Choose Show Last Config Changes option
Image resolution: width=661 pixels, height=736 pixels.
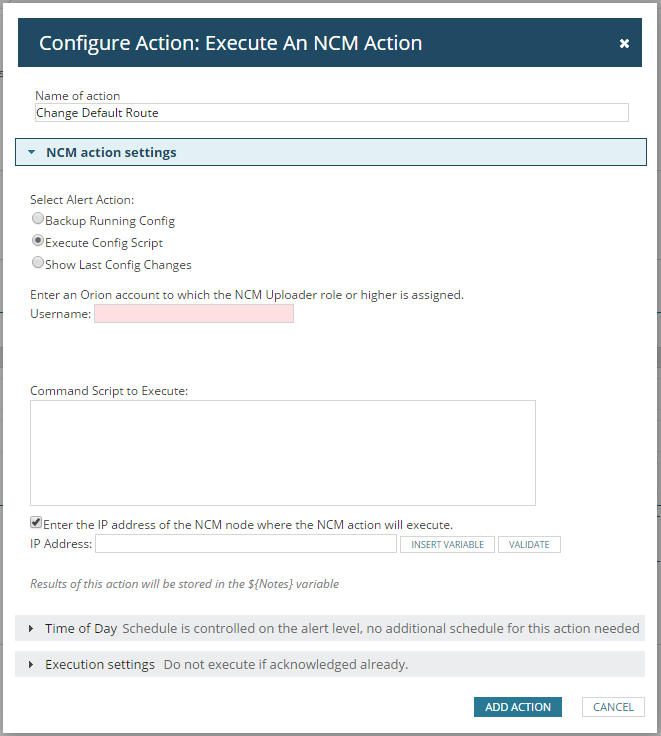[38, 263]
